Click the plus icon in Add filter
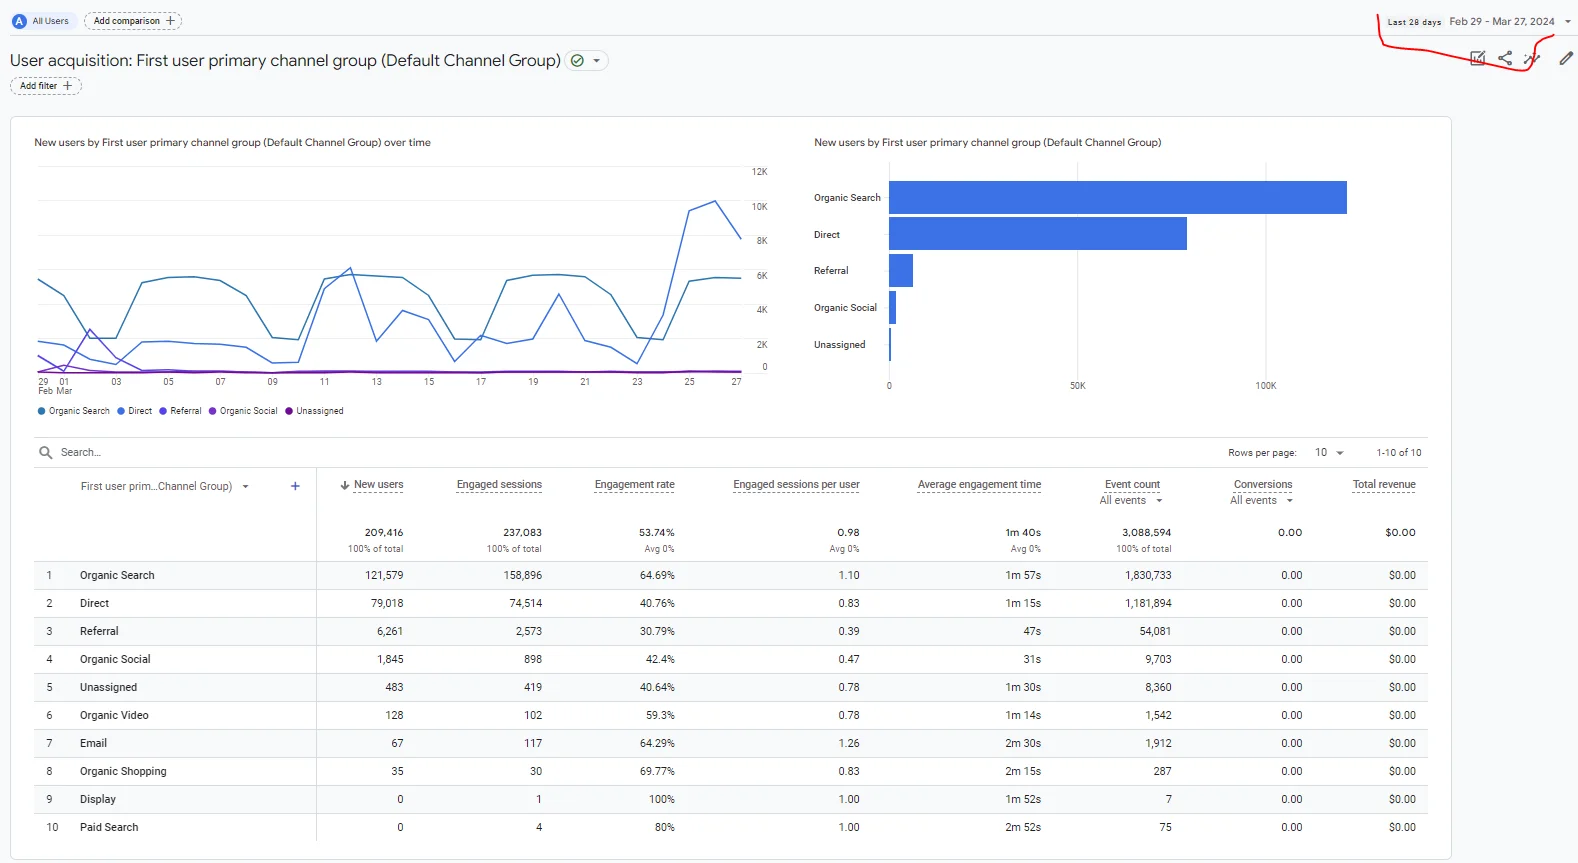Image resolution: width=1578 pixels, height=863 pixels. [68, 86]
